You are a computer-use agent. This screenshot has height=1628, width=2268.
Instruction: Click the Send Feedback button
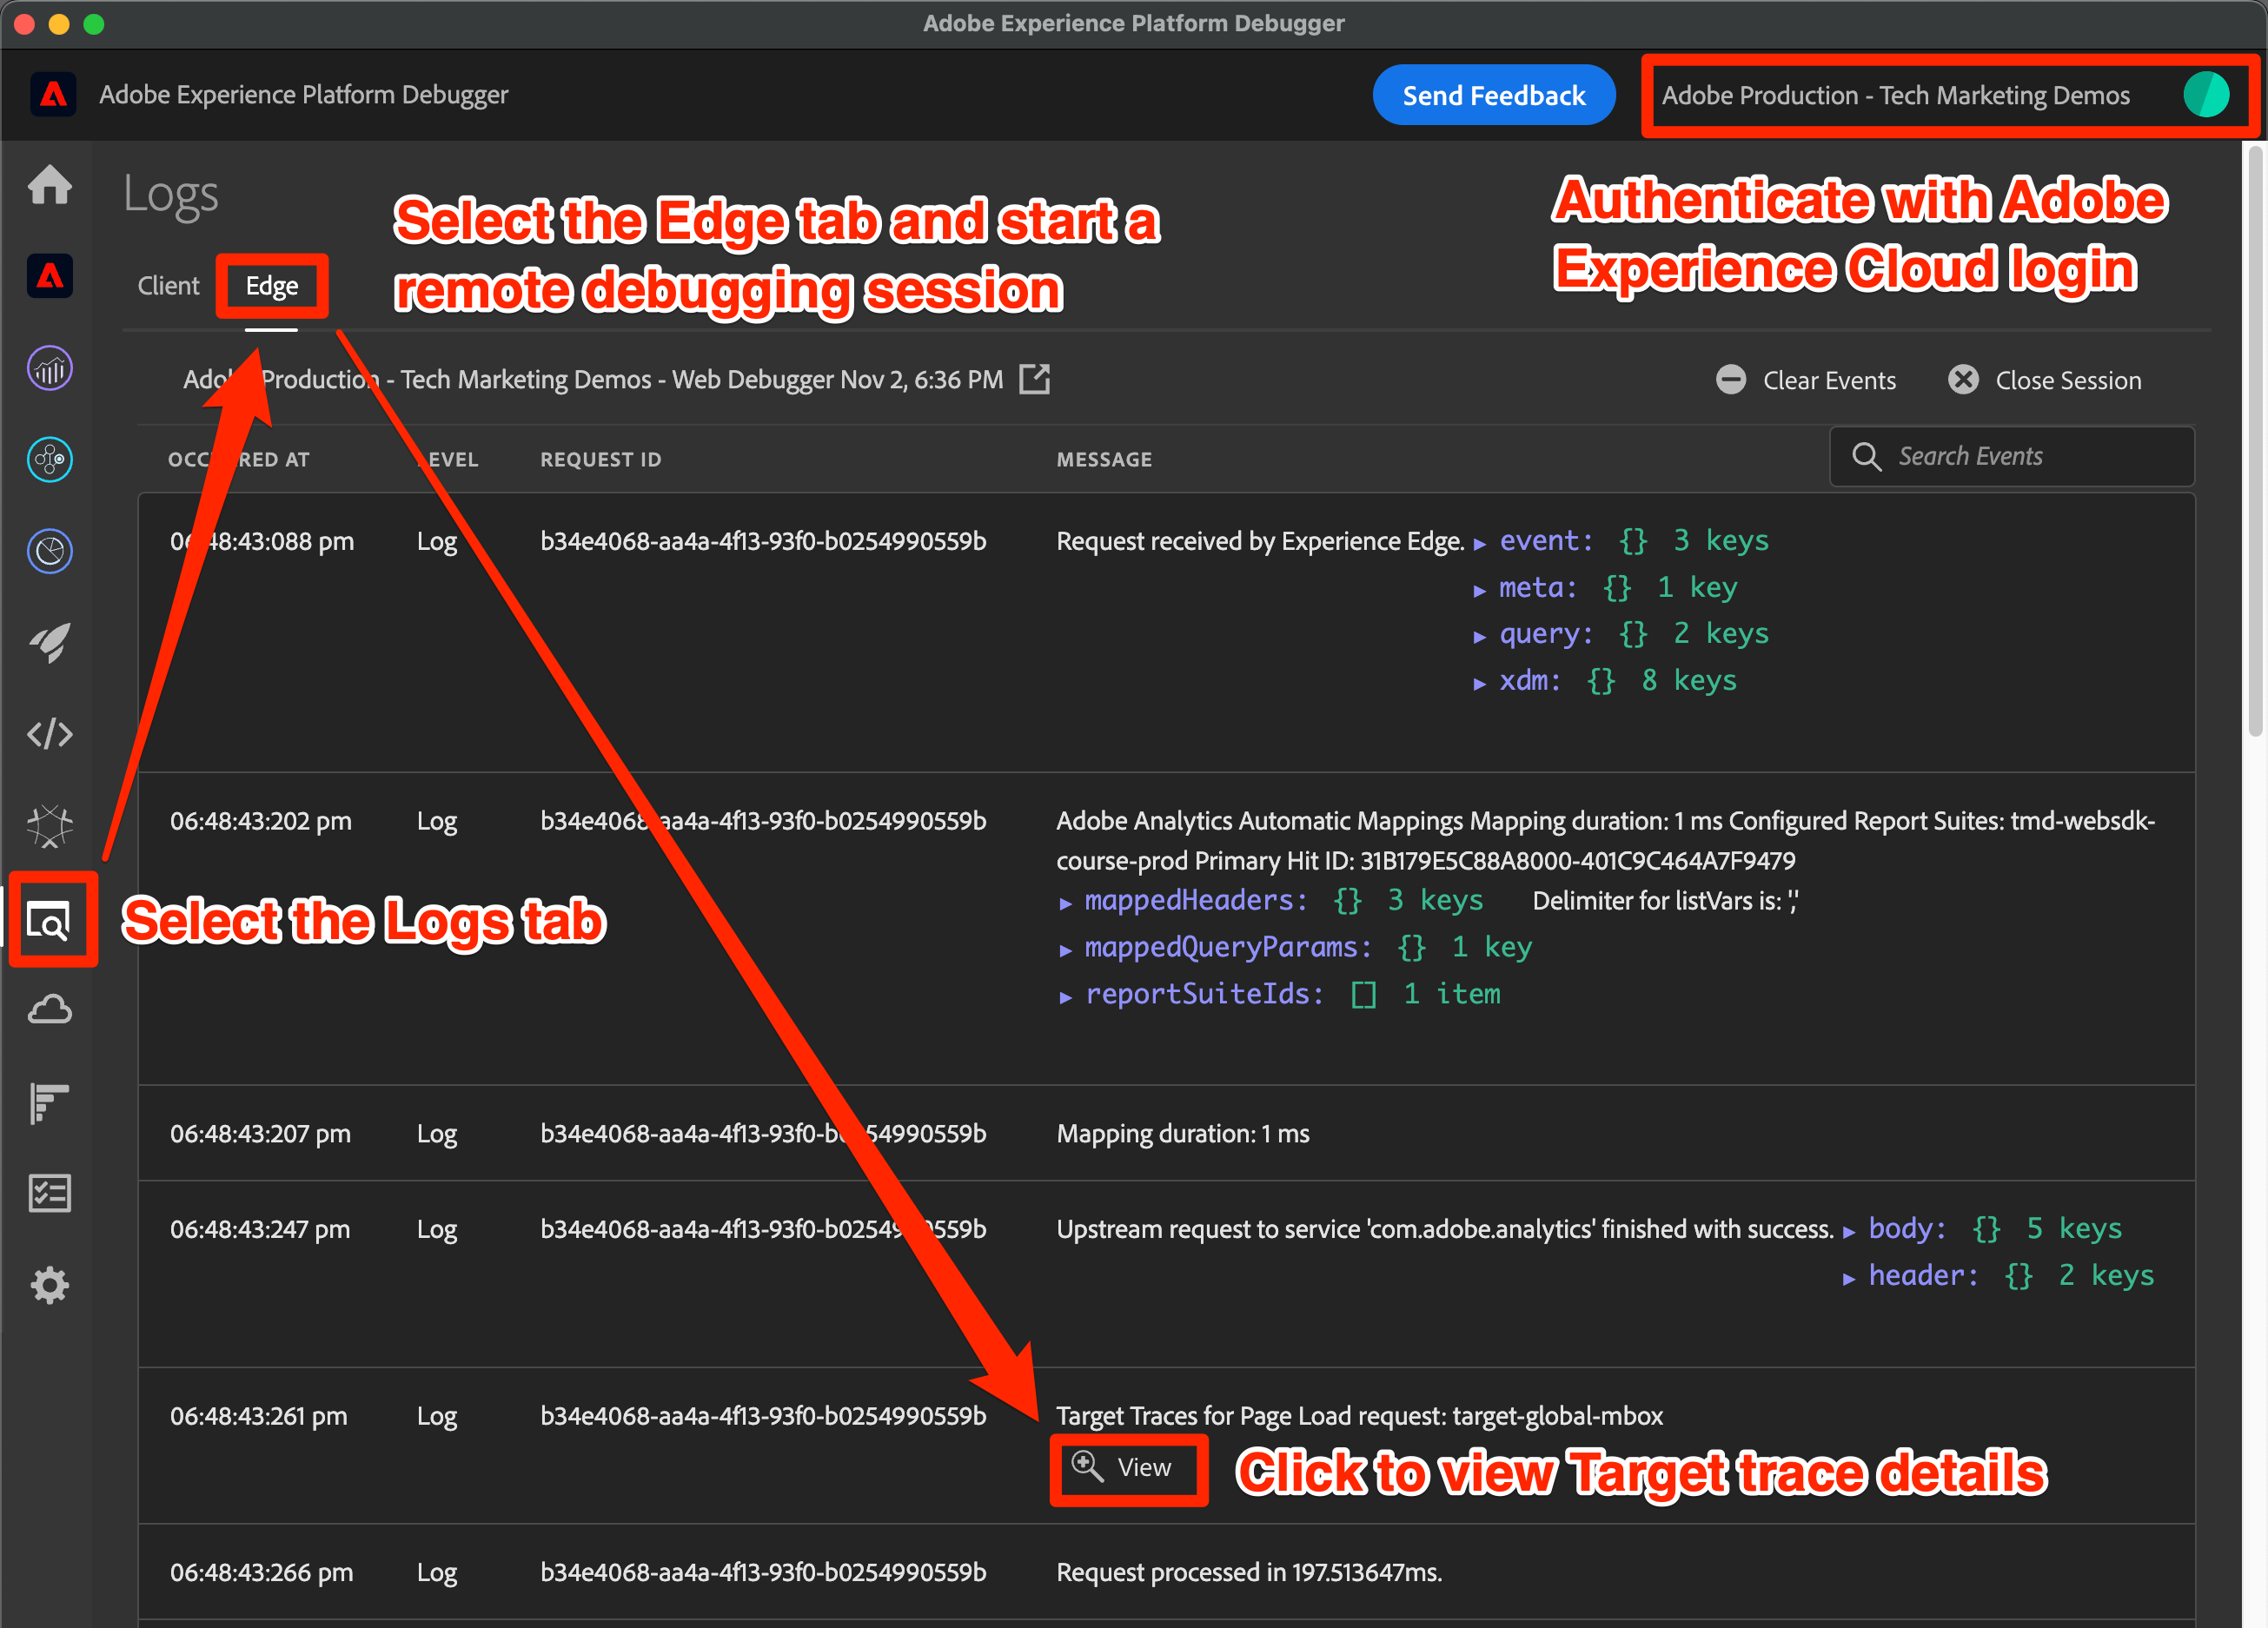coord(1493,95)
